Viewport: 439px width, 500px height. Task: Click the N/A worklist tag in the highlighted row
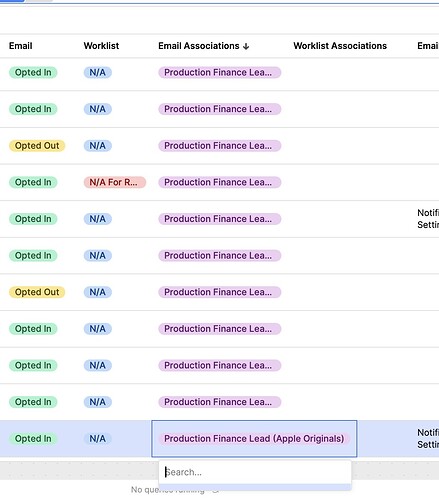(97, 439)
